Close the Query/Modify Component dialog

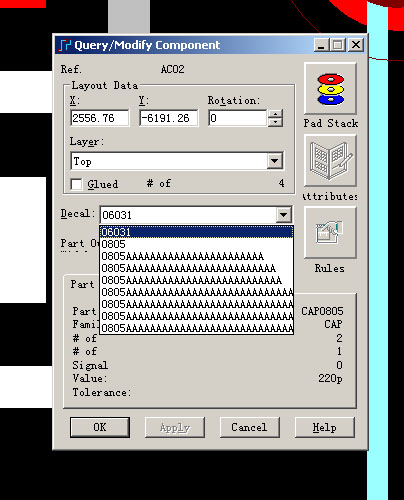pyautogui.click(x=356, y=45)
